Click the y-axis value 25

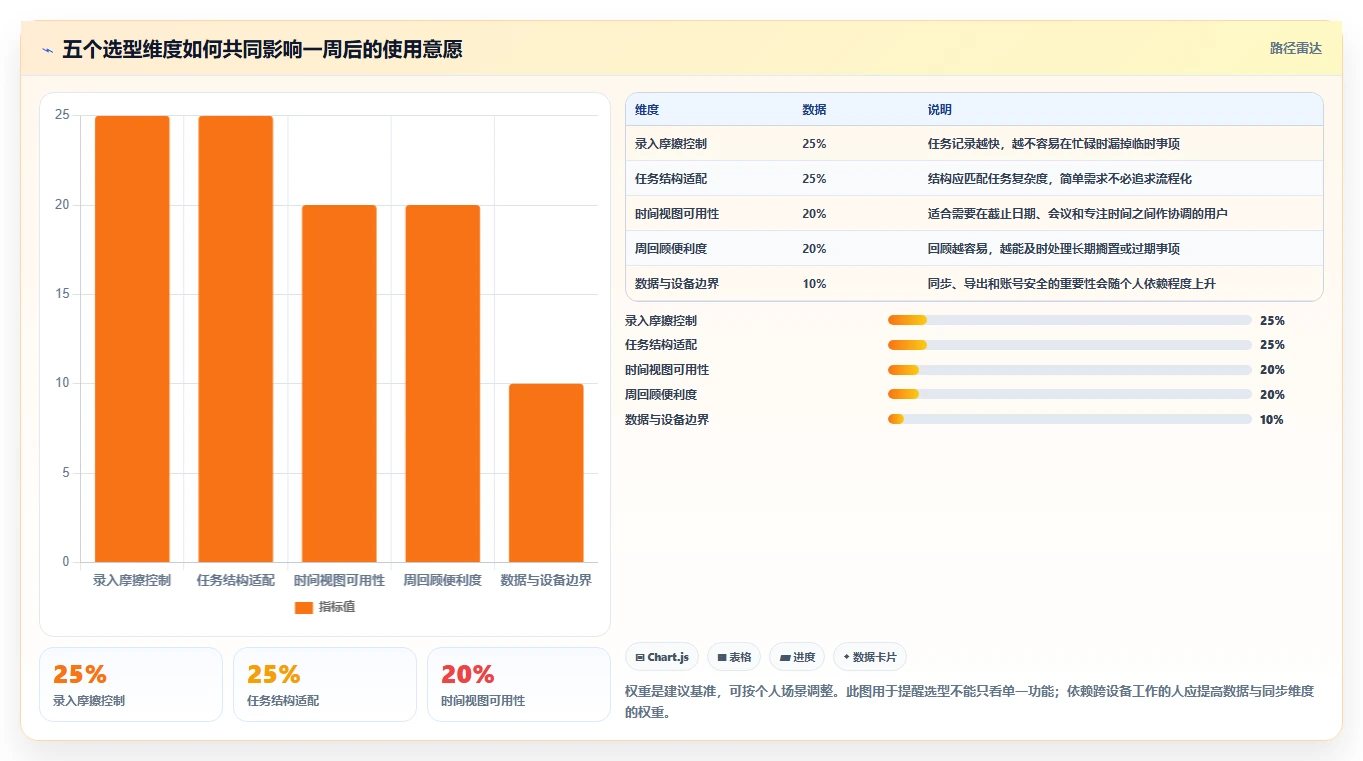coord(62,115)
